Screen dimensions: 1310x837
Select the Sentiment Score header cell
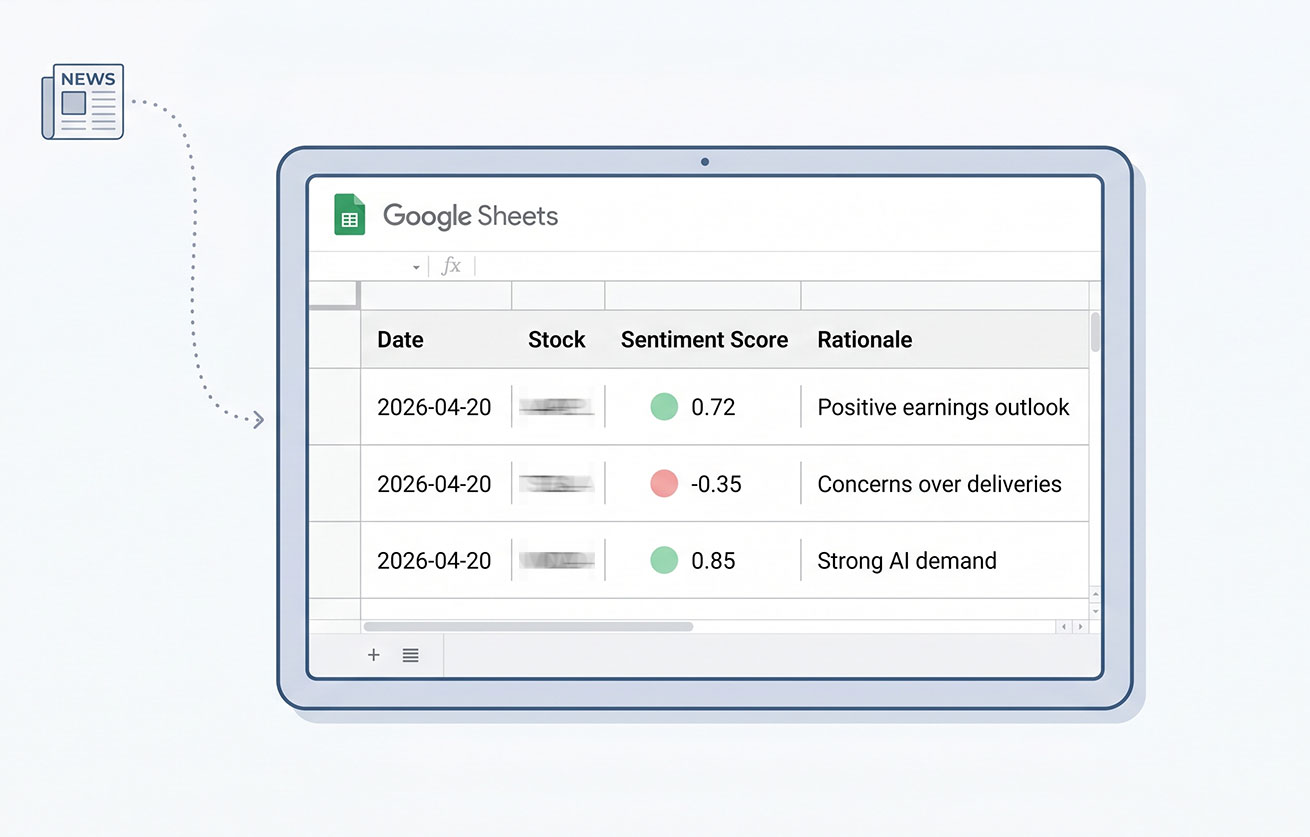coord(704,340)
